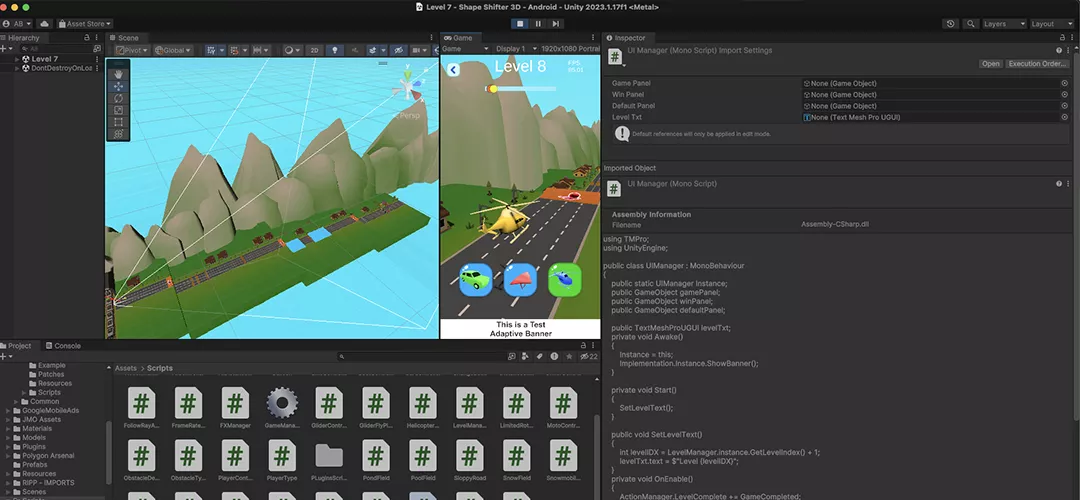Open the Scene view kebab menu
The width and height of the screenshot is (1080, 500).
pyautogui.click(x=433, y=38)
